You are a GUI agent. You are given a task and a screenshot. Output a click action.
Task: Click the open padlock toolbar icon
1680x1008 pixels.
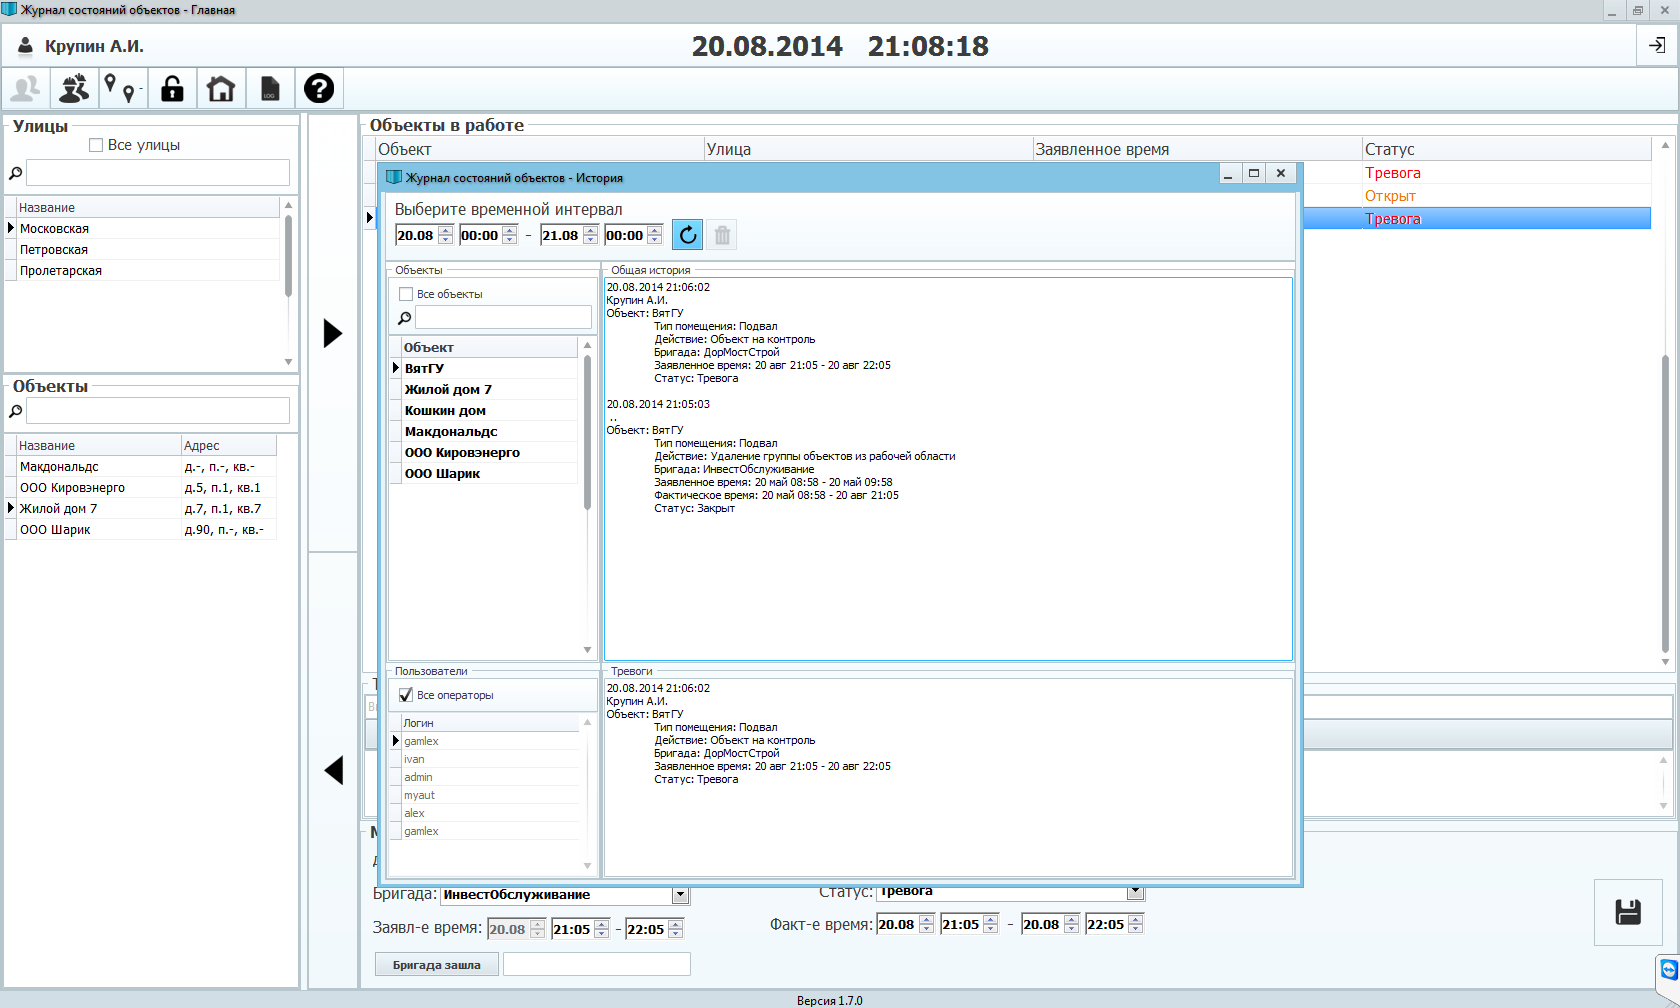coord(172,89)
